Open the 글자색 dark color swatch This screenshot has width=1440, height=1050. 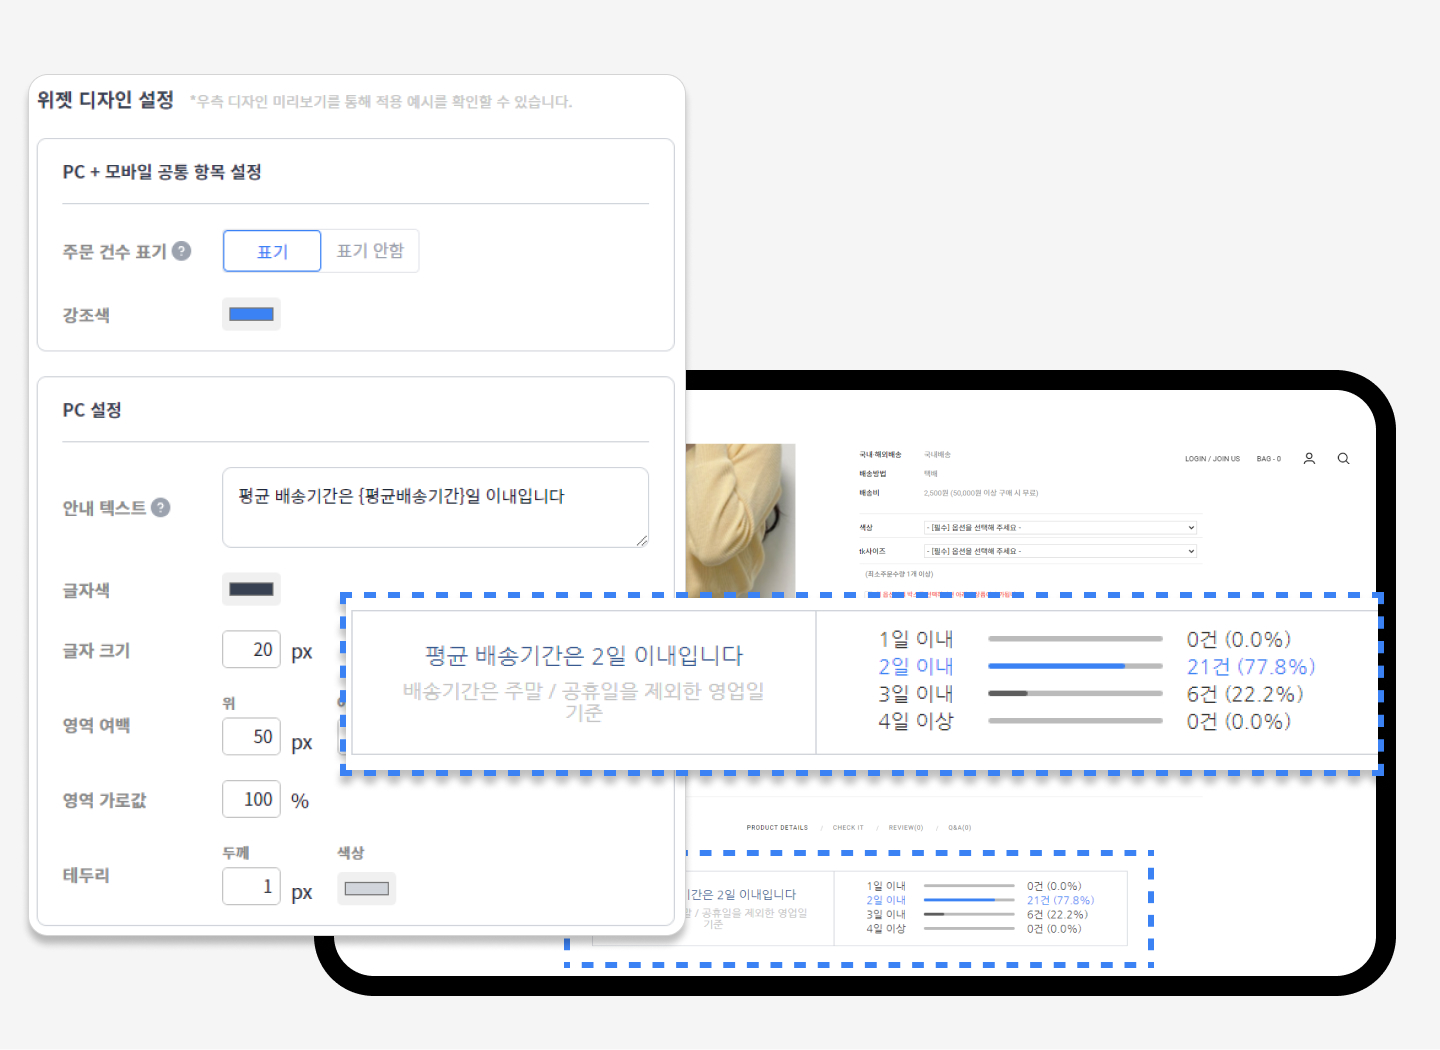tap(251, 589)
